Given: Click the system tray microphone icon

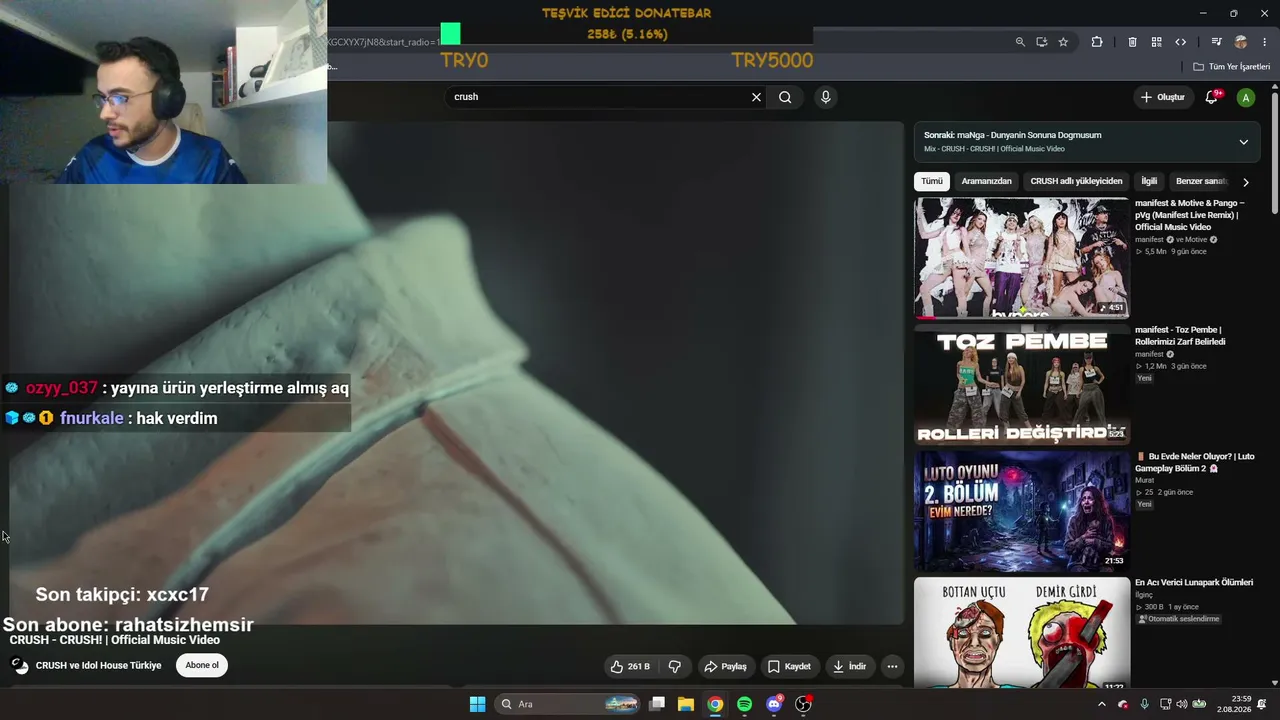Looking at the screenshot, I should pos(1144,704).
